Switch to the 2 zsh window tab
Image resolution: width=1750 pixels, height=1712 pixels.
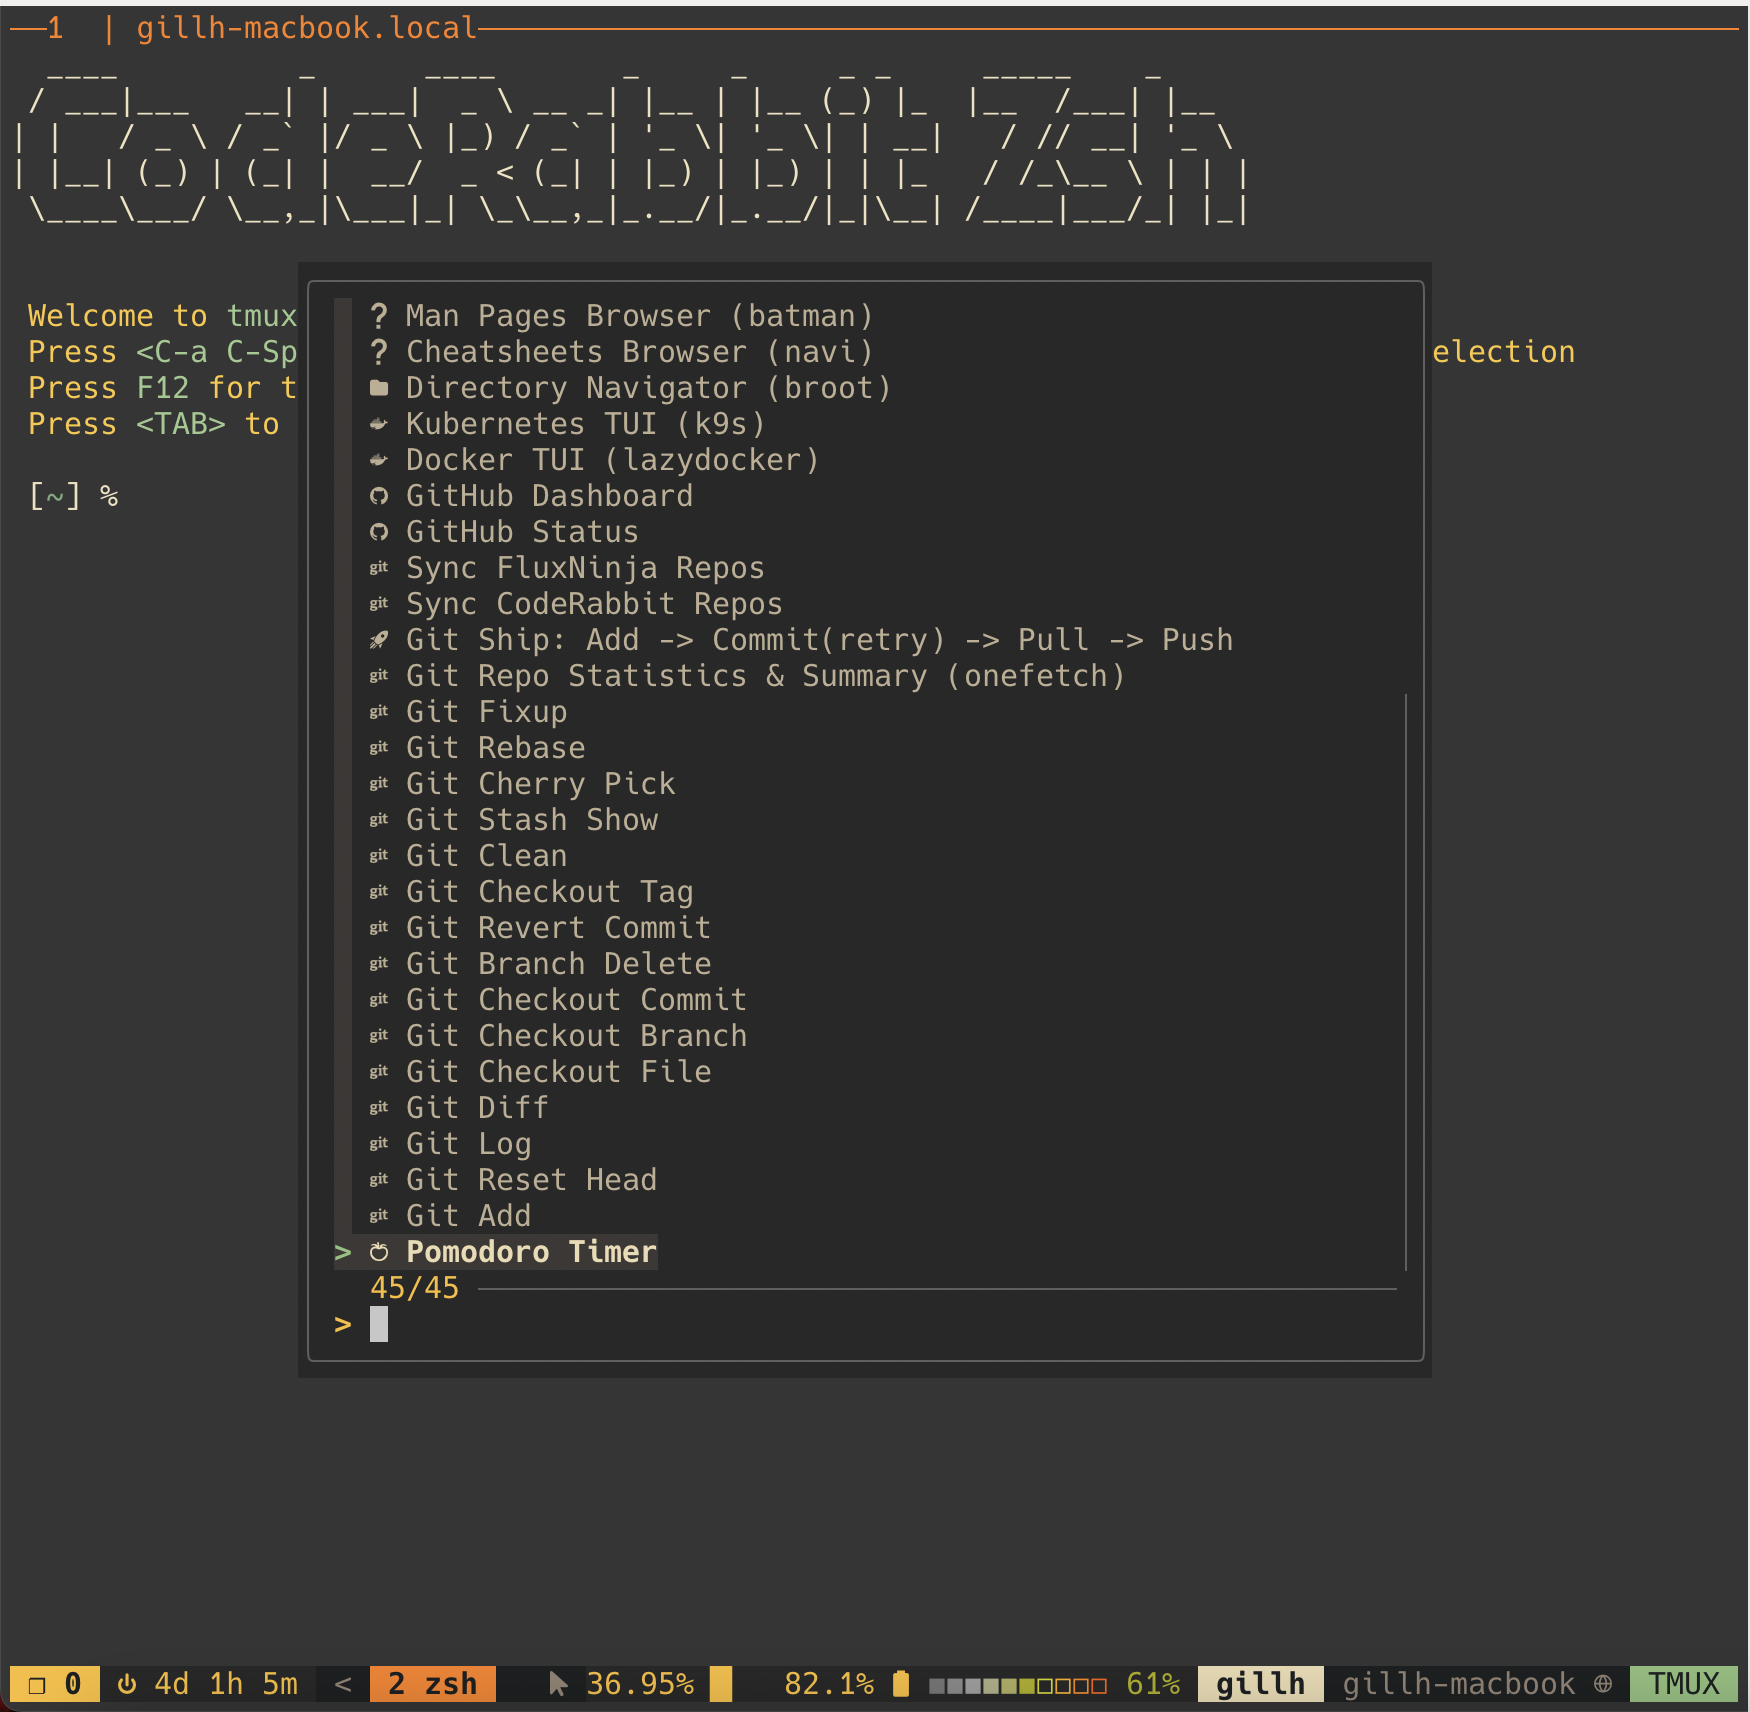(x=432, y=1684)
